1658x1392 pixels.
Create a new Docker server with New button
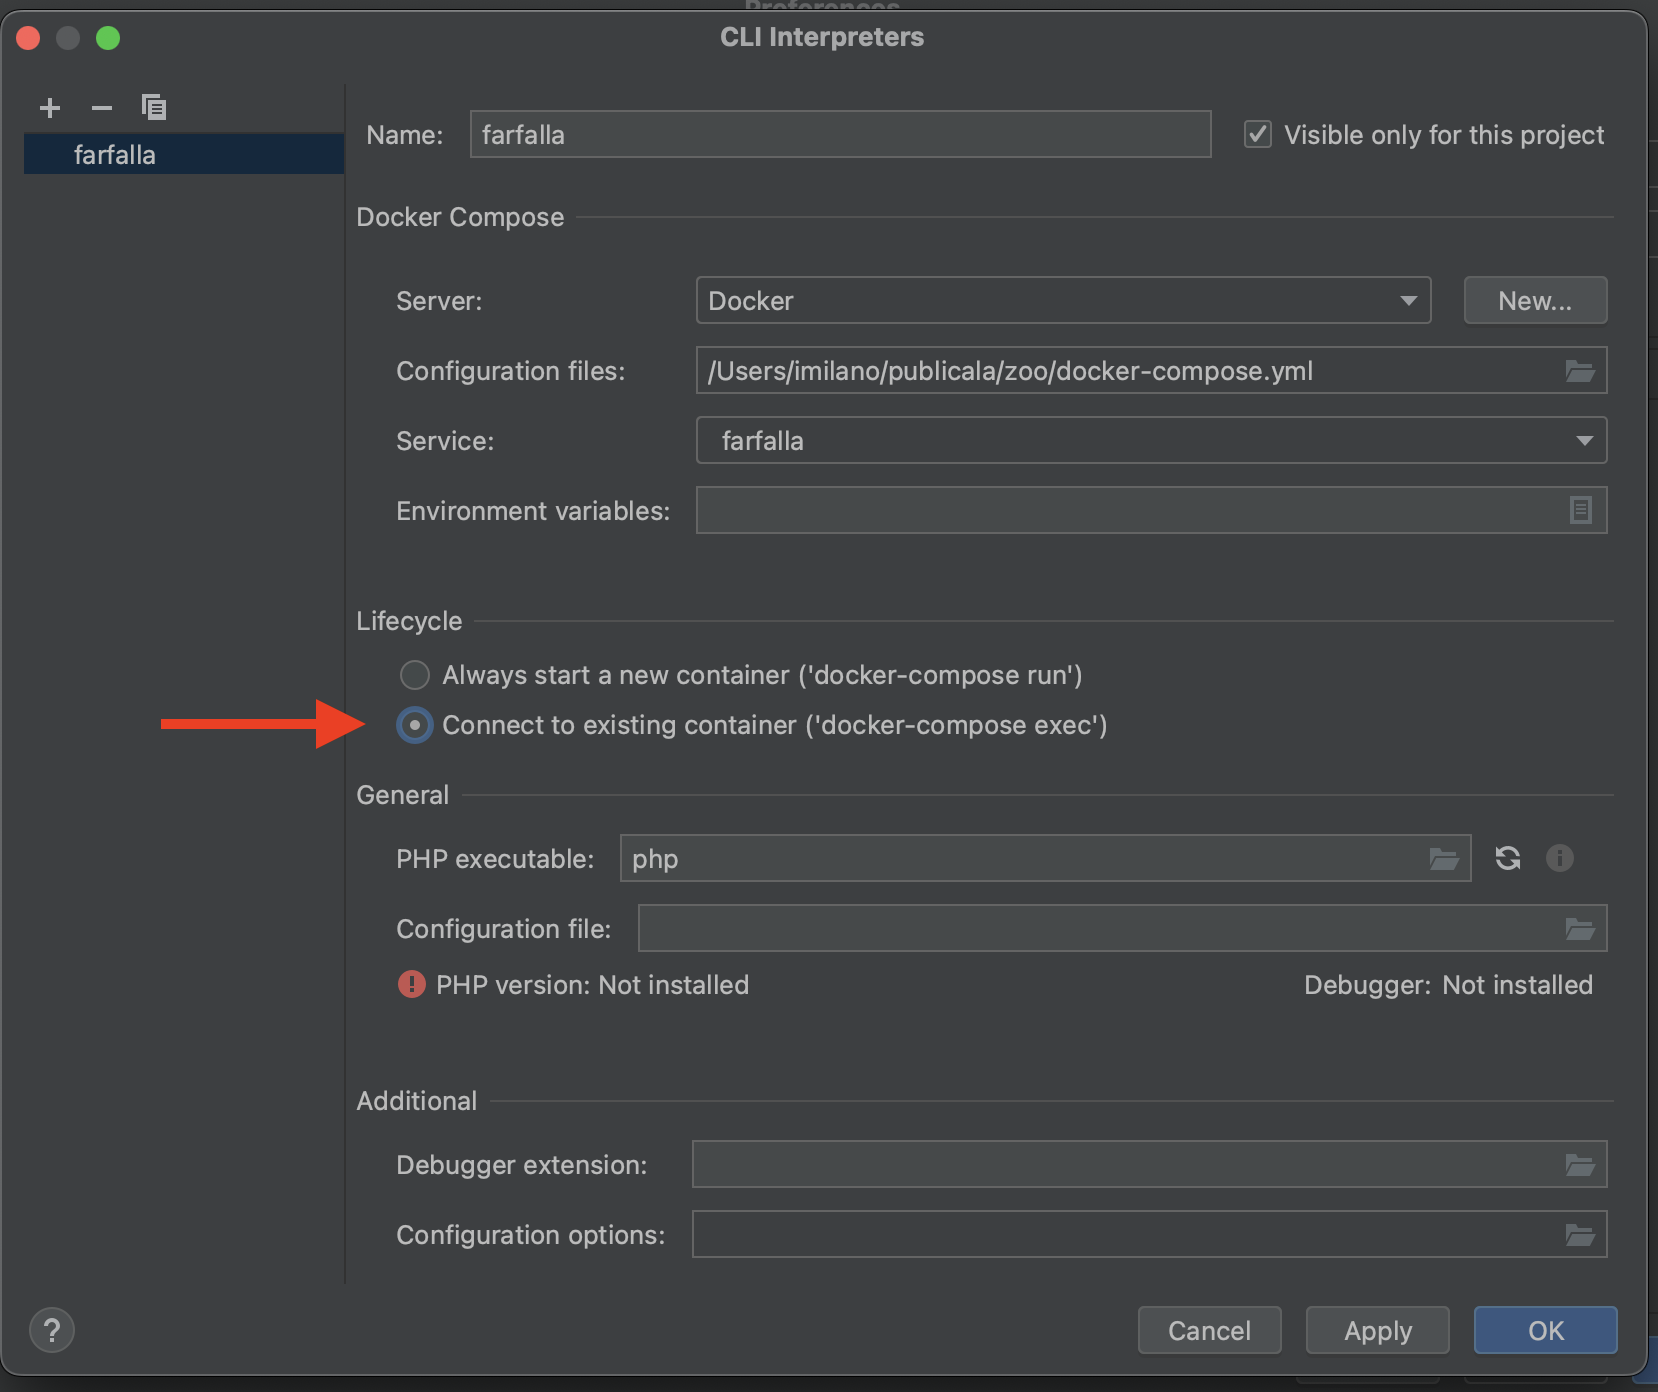point(1534,300)
